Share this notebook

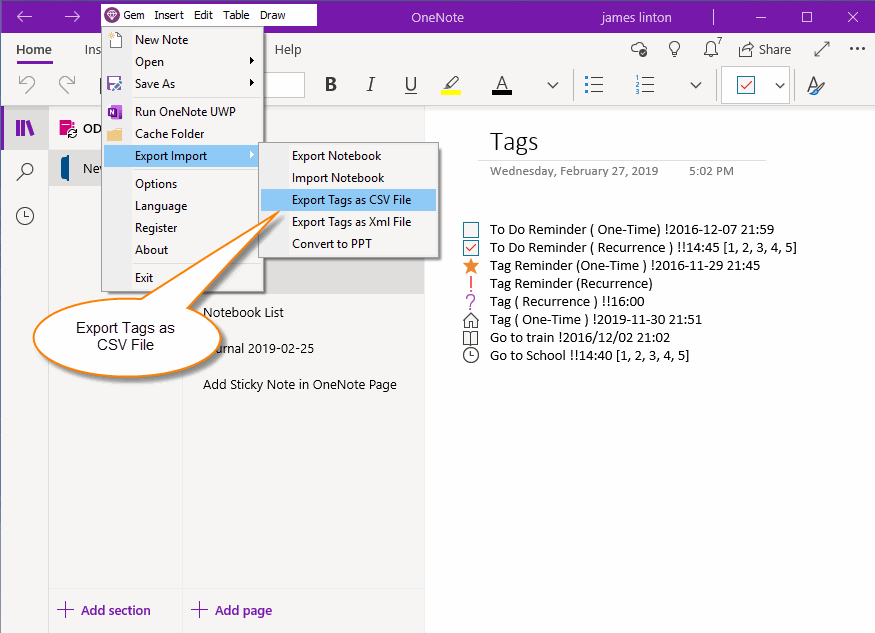(765, 50)
